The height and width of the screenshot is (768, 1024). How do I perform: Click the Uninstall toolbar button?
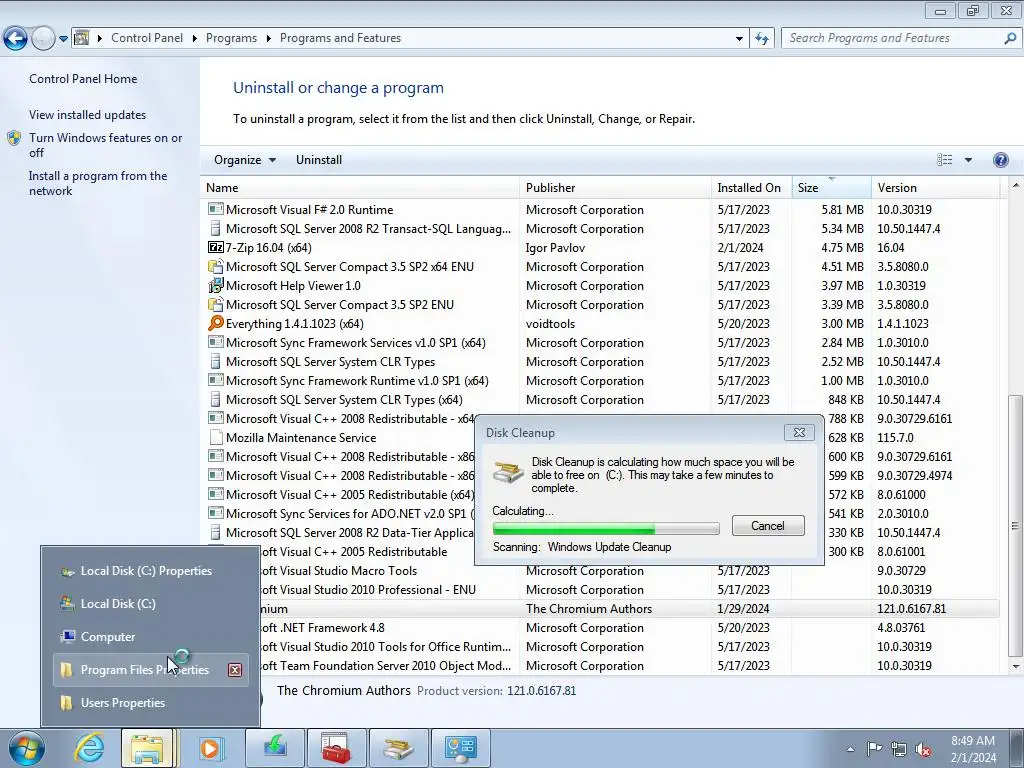(319, 160)
